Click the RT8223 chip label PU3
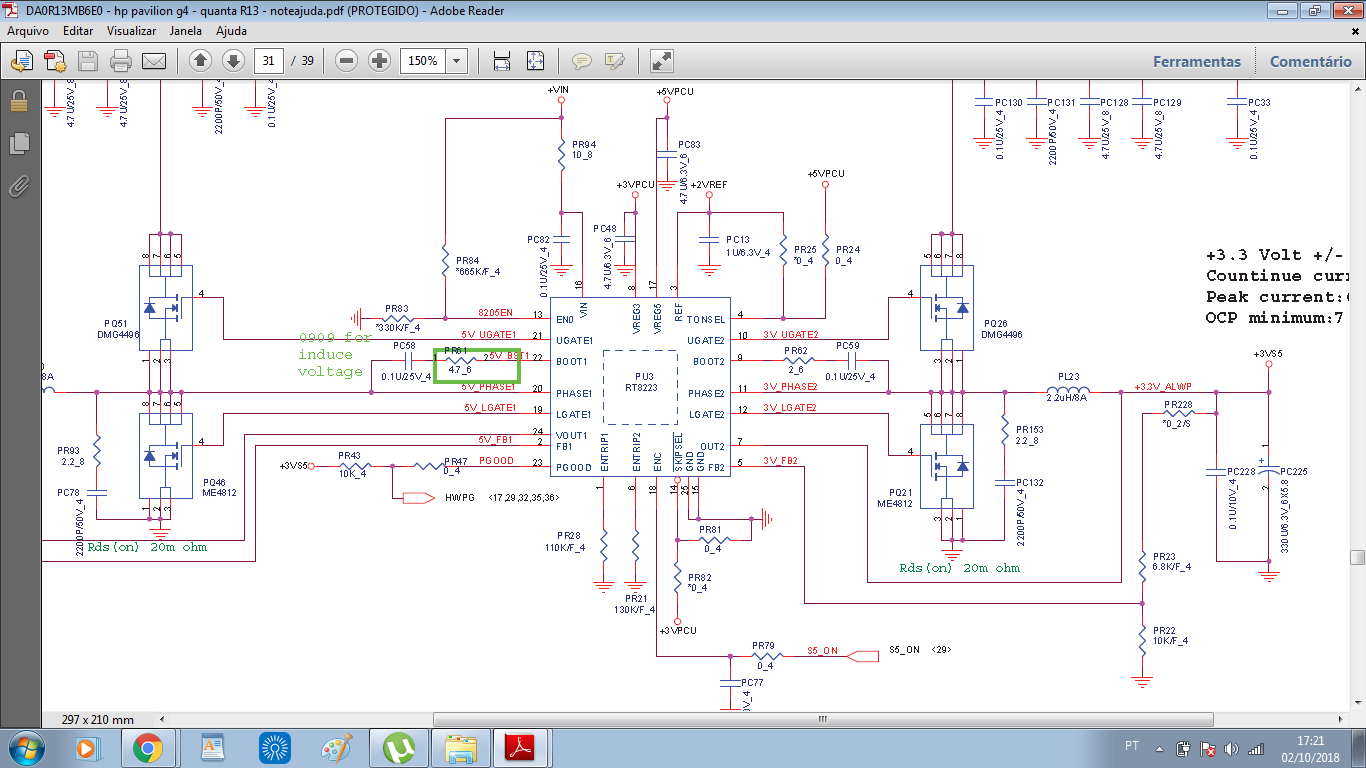Image resolution: width=1366 pixels, height=768 pixels. [641, 381]
